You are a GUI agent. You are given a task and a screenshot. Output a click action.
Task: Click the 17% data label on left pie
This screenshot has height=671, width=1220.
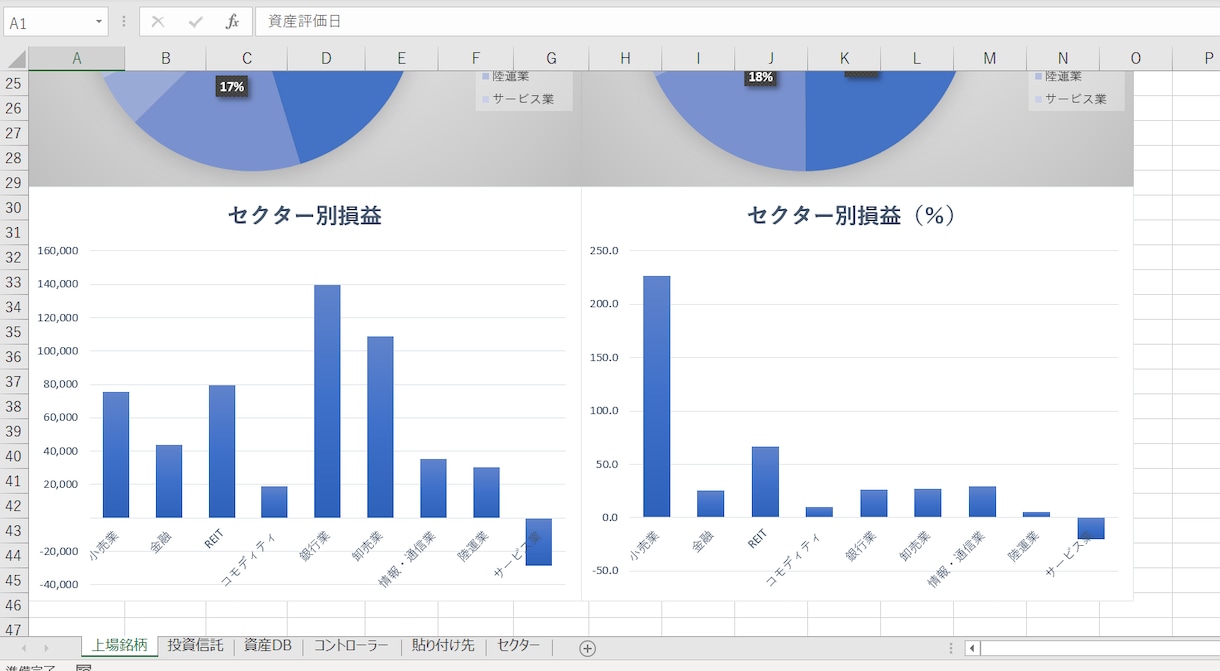(x=232, y=87)
